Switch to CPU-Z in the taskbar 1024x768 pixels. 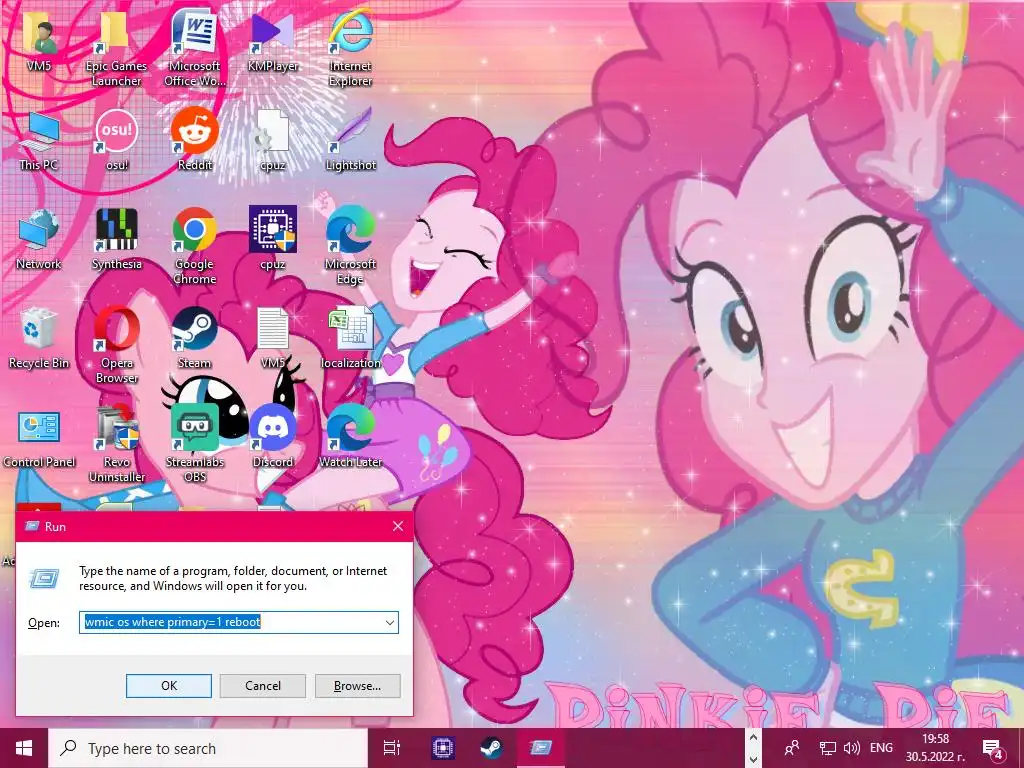pyautogui.click(x=443, y=748)
